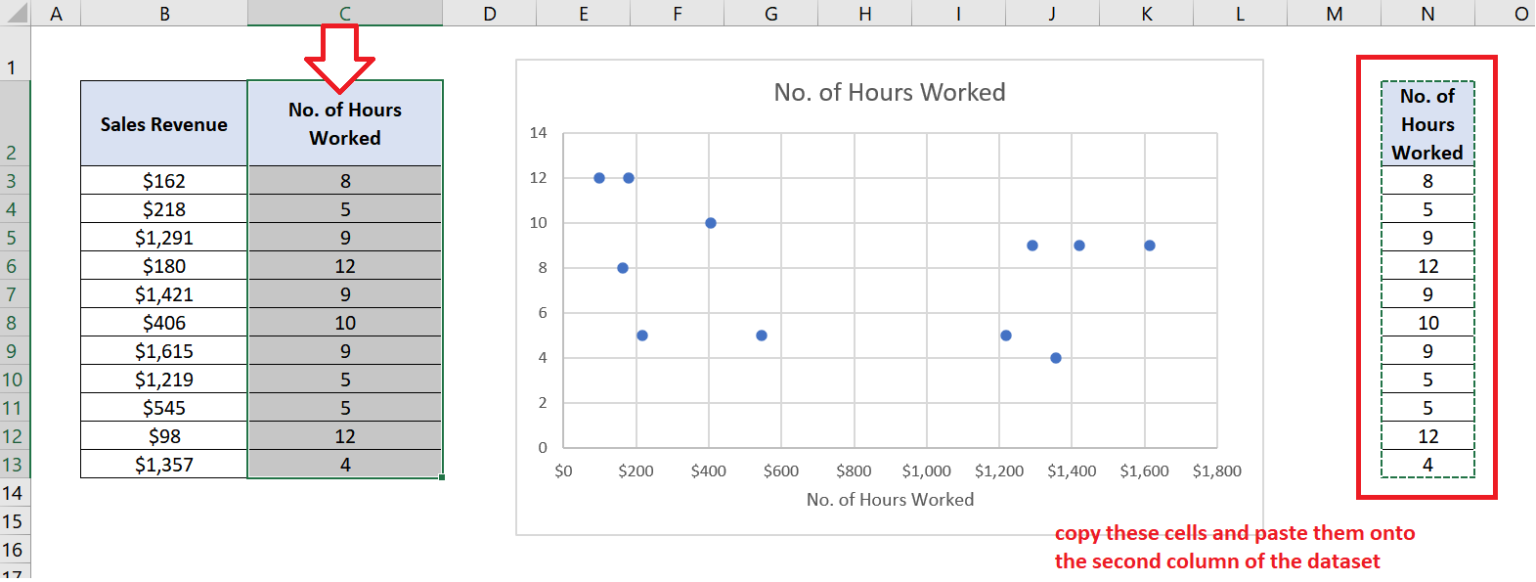Select the cell with value 10 in column C
This screenshot has height=582, width=1536.
345,322
